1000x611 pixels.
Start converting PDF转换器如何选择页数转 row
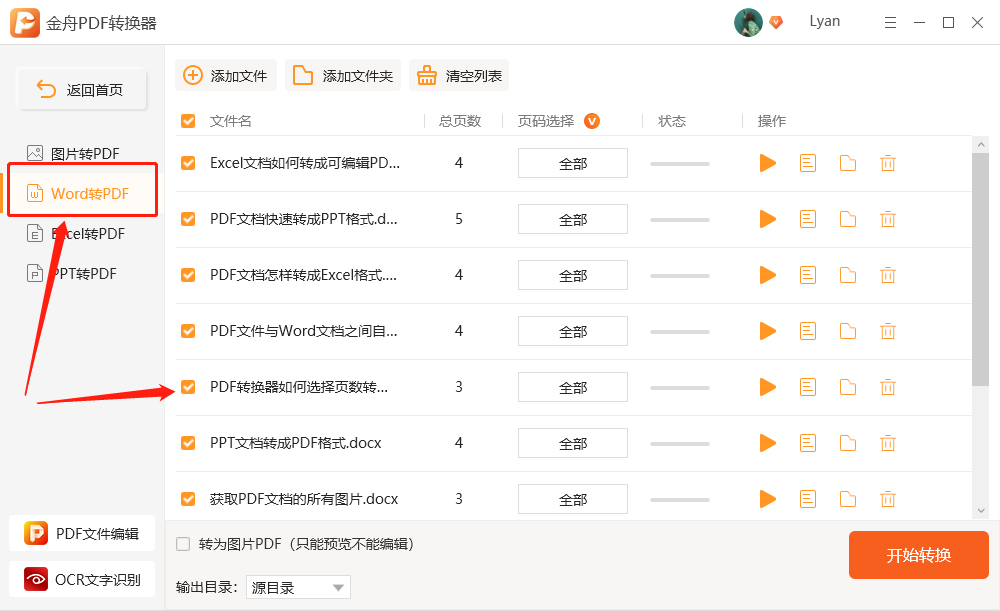coord(768,387)
